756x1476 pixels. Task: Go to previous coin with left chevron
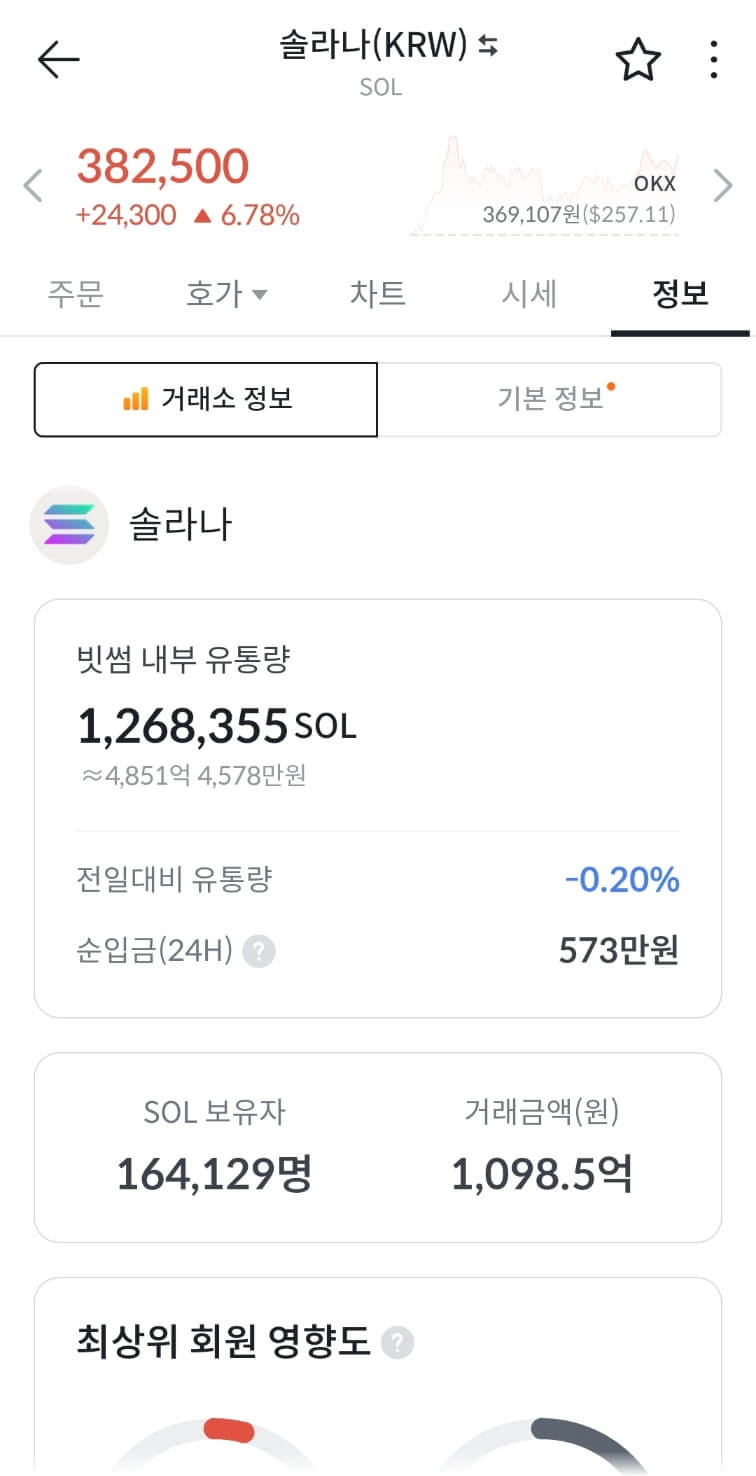(x=33, y=186)
